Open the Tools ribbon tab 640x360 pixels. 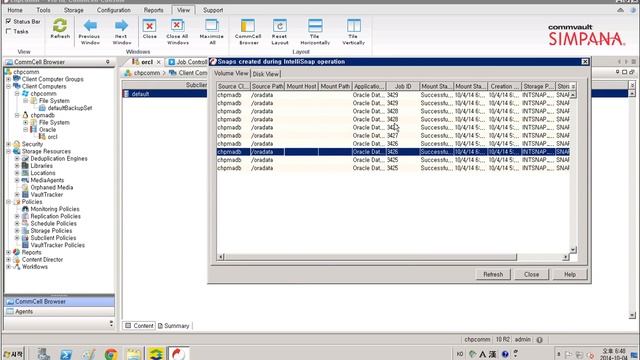point(43,10)
